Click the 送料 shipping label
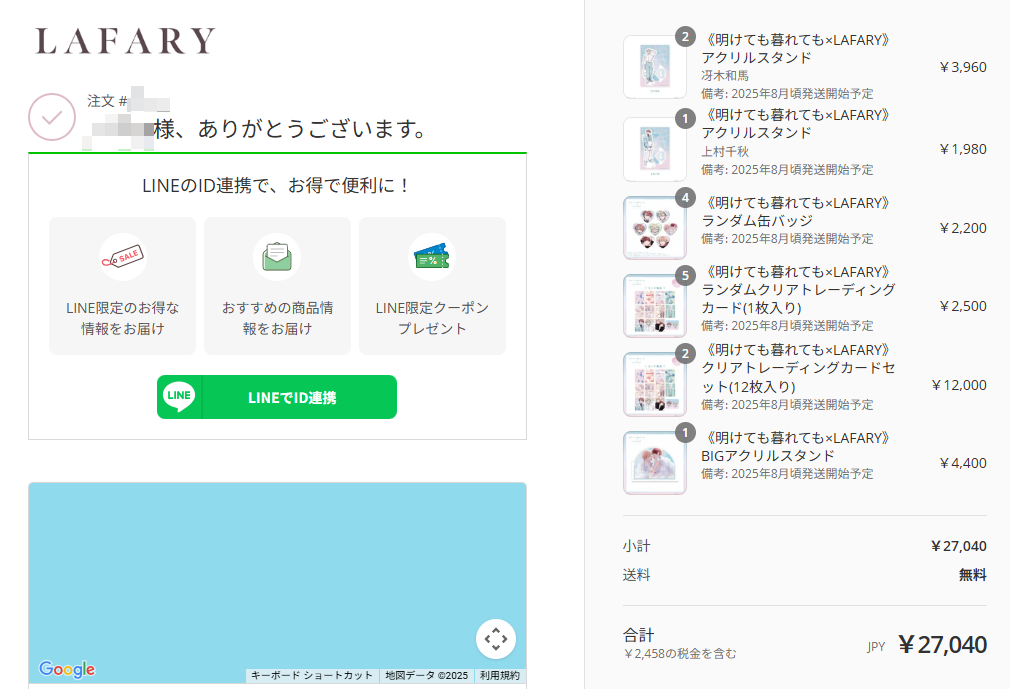 tap(636, 574)
